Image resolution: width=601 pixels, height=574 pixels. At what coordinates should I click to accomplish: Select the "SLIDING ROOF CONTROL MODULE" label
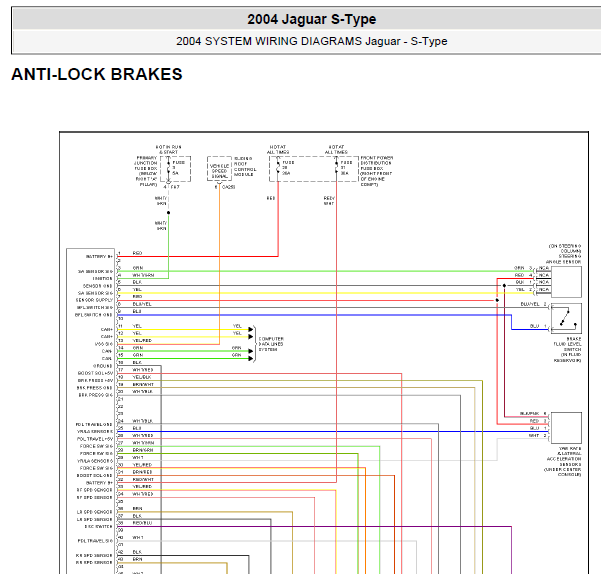pyautogui.click(x=245, y=166)
